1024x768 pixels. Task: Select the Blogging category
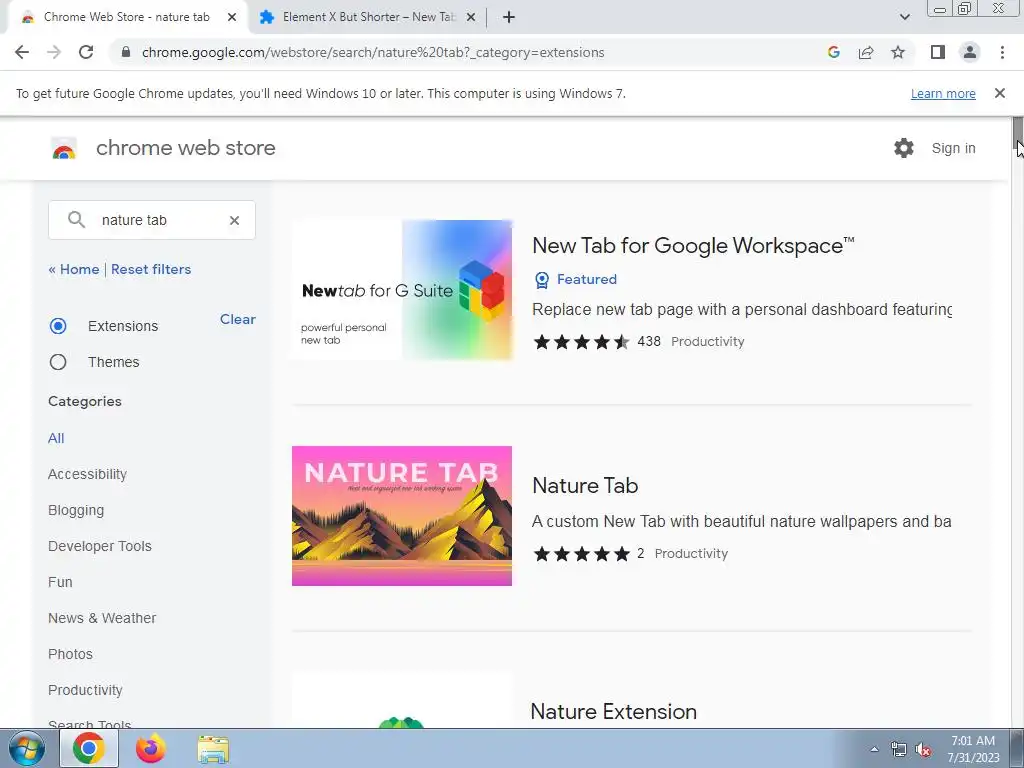76,510
